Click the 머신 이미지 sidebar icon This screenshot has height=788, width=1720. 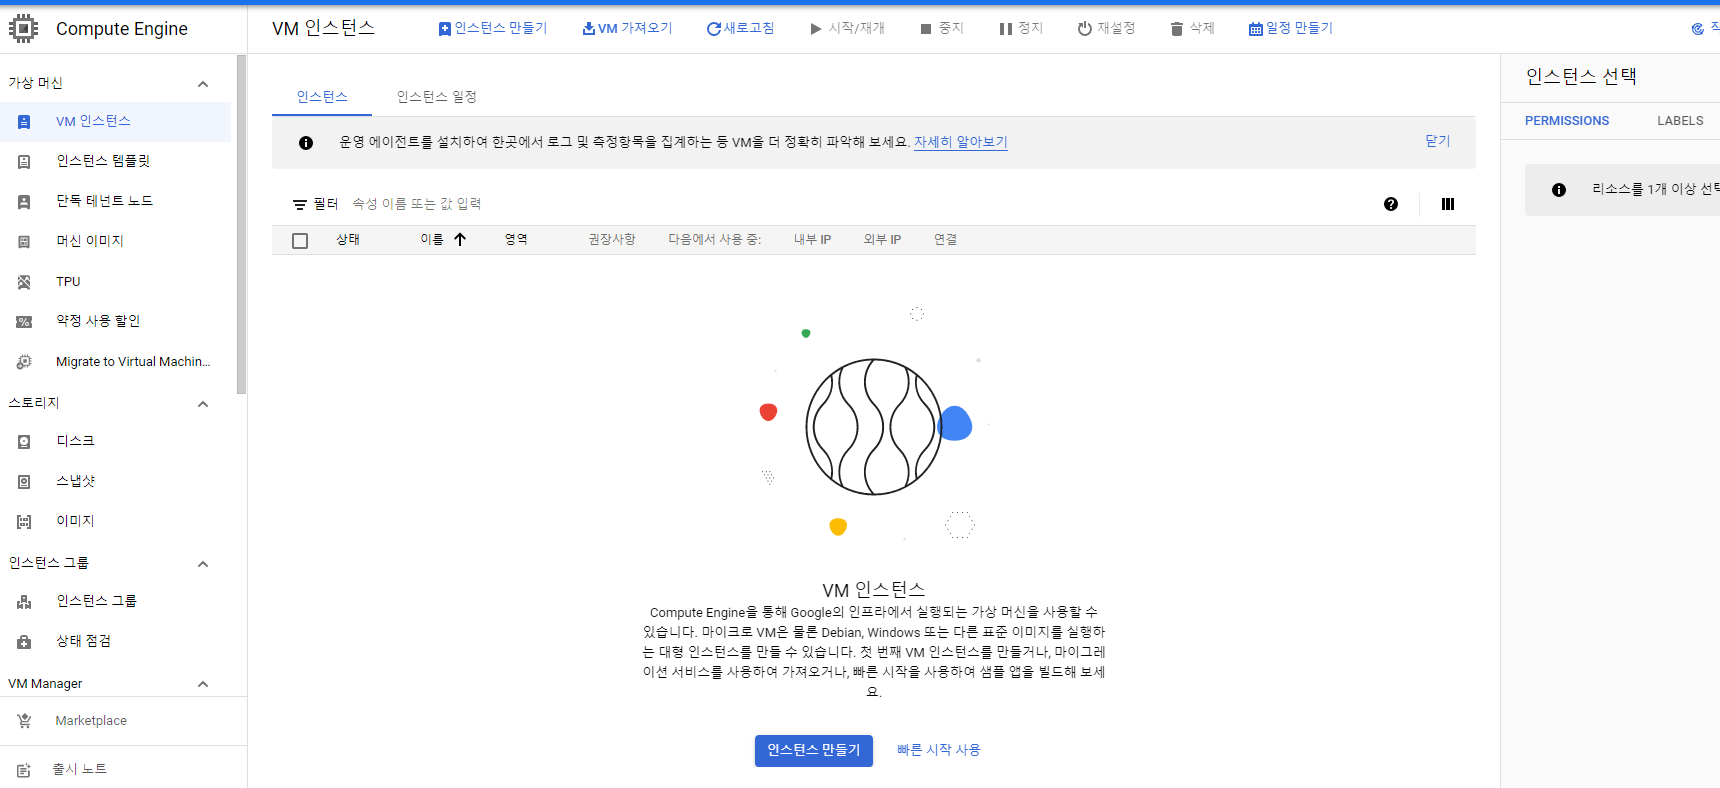24,241
